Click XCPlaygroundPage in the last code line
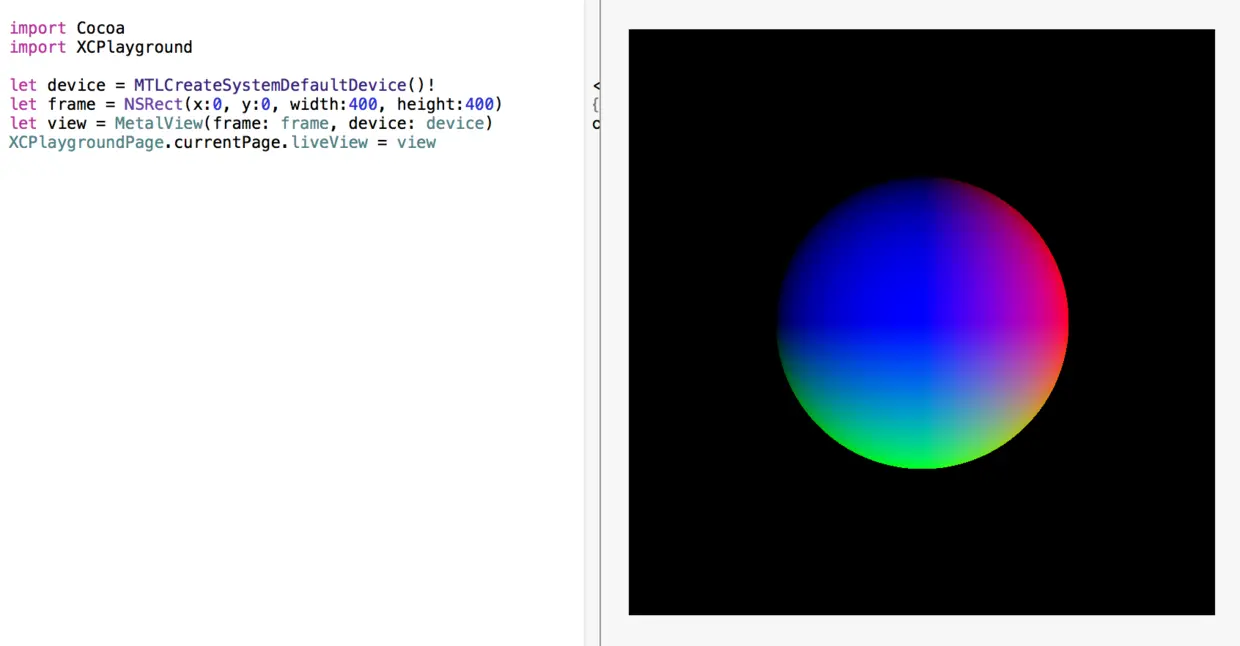Viewport: 1240px width, 646px height. coord(85,142)
